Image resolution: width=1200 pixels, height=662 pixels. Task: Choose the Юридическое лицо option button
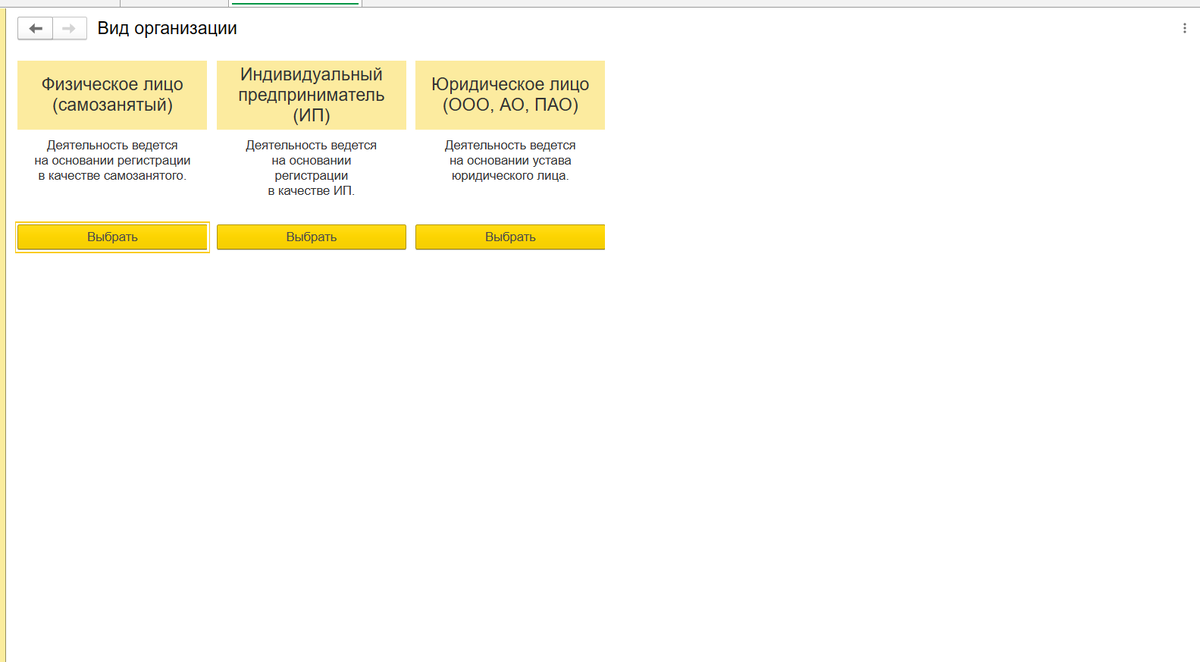click(x=510, y=237)
